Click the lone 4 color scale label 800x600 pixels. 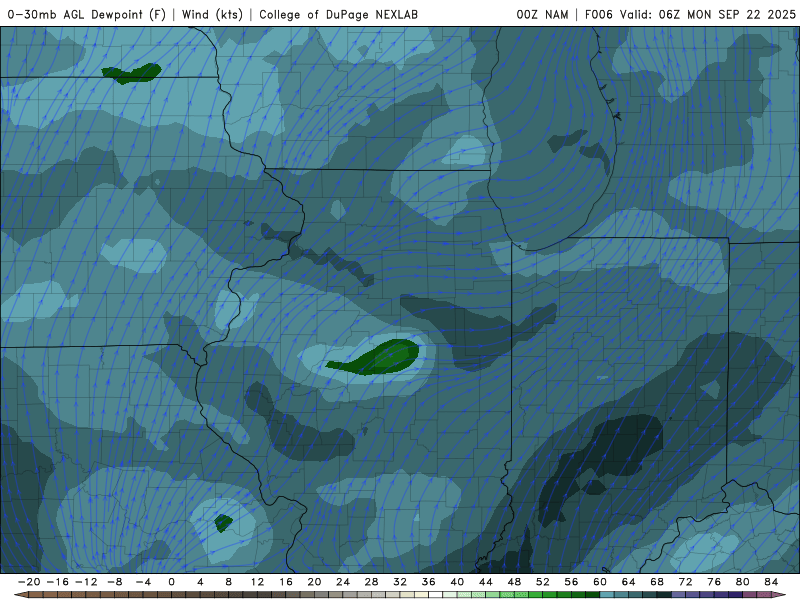[200, 582]
